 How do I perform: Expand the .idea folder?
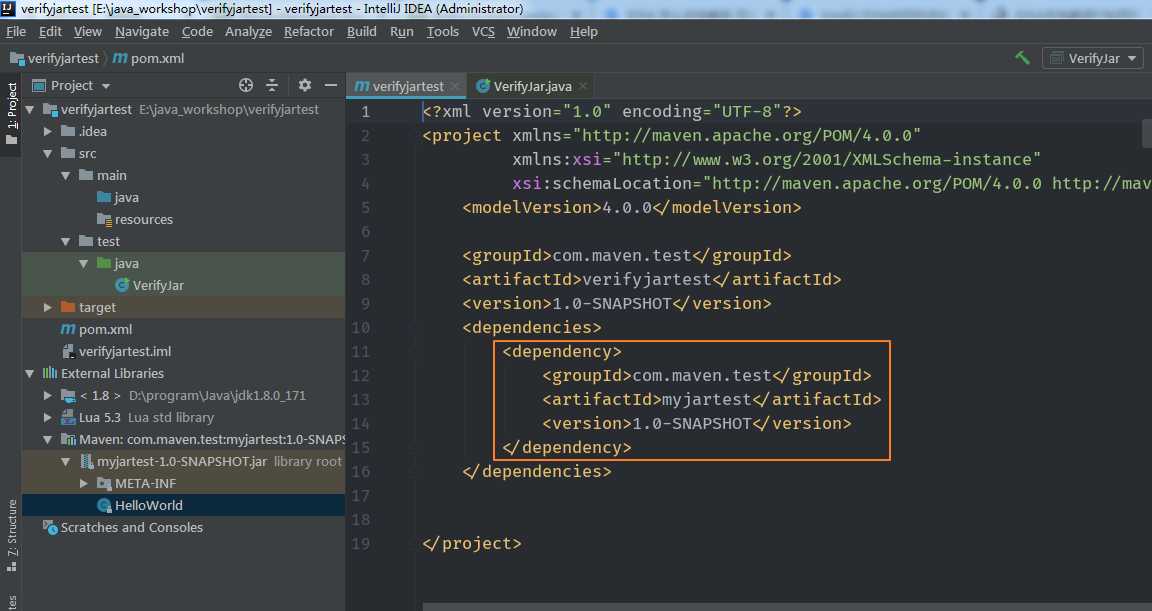[x=48, y=131]
